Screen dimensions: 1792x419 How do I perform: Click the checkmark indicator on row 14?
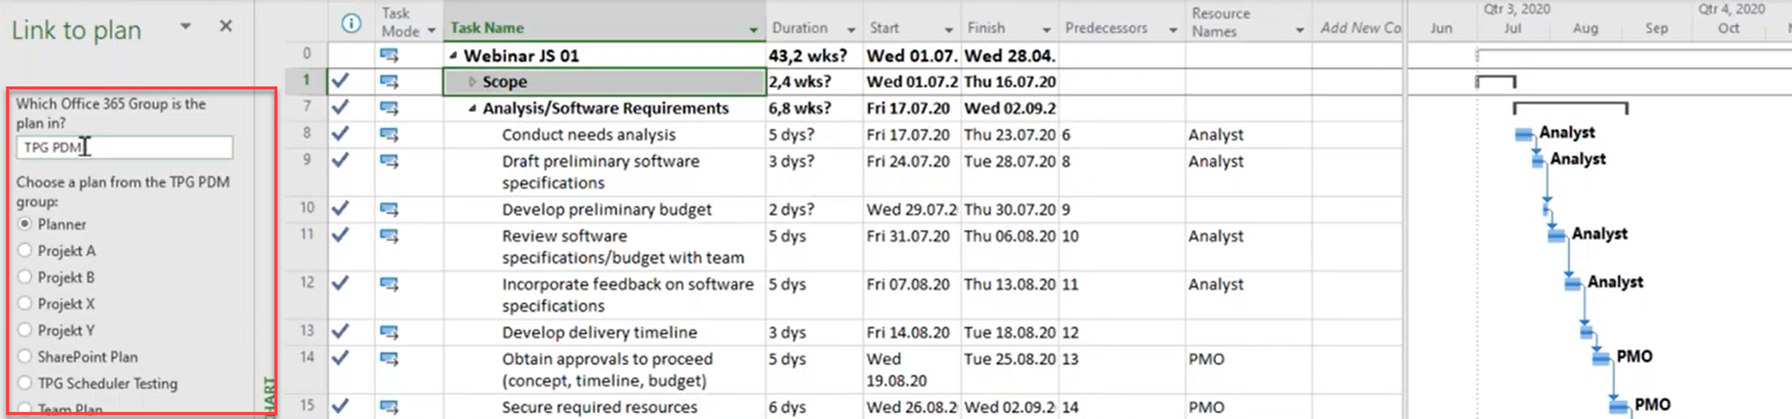[x=341, y=358]
